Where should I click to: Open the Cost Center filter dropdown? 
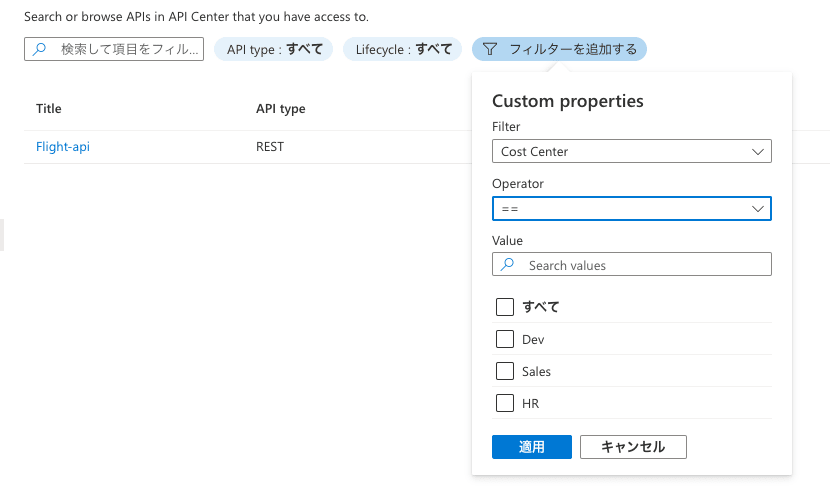pos(631,151)
